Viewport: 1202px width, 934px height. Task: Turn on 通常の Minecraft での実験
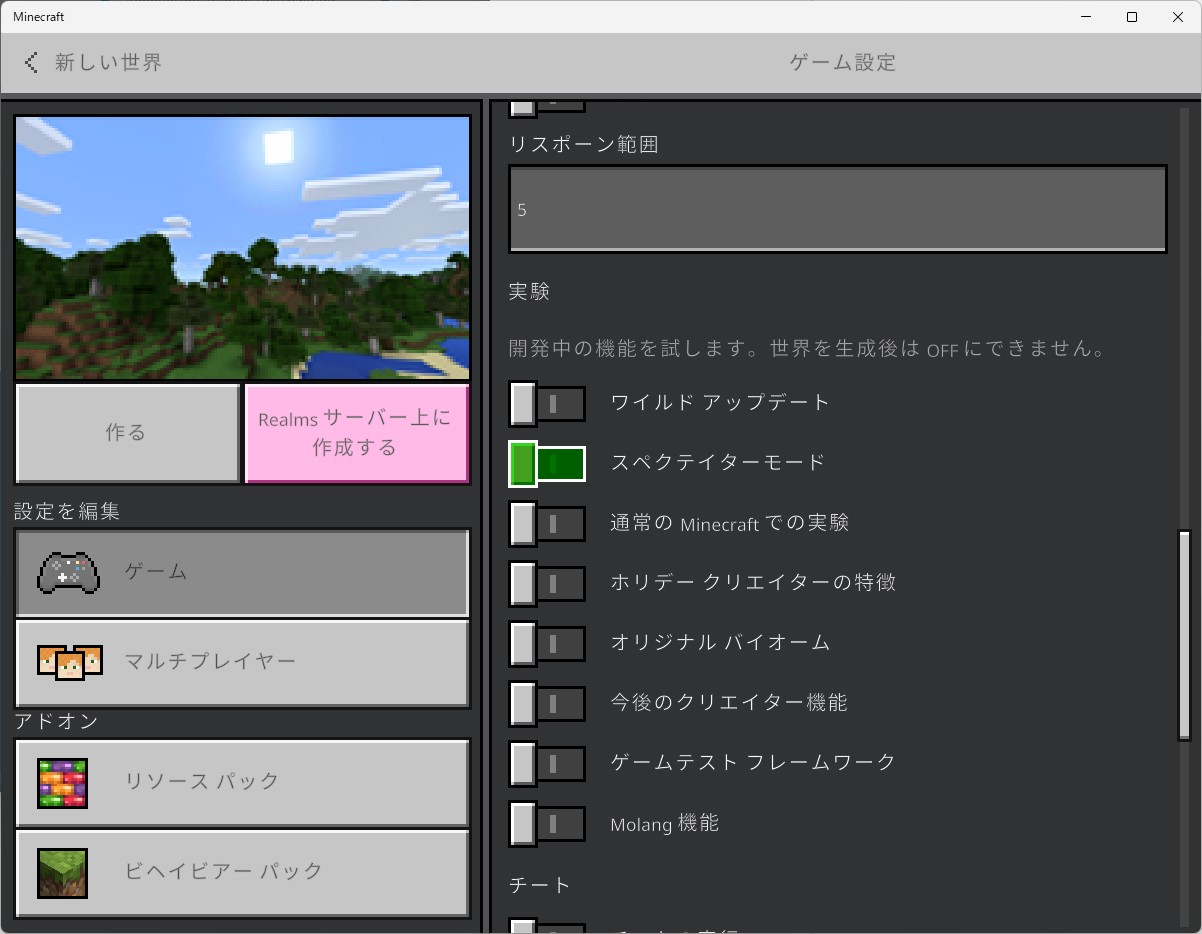pyautogui.click(x=547, y=523)
